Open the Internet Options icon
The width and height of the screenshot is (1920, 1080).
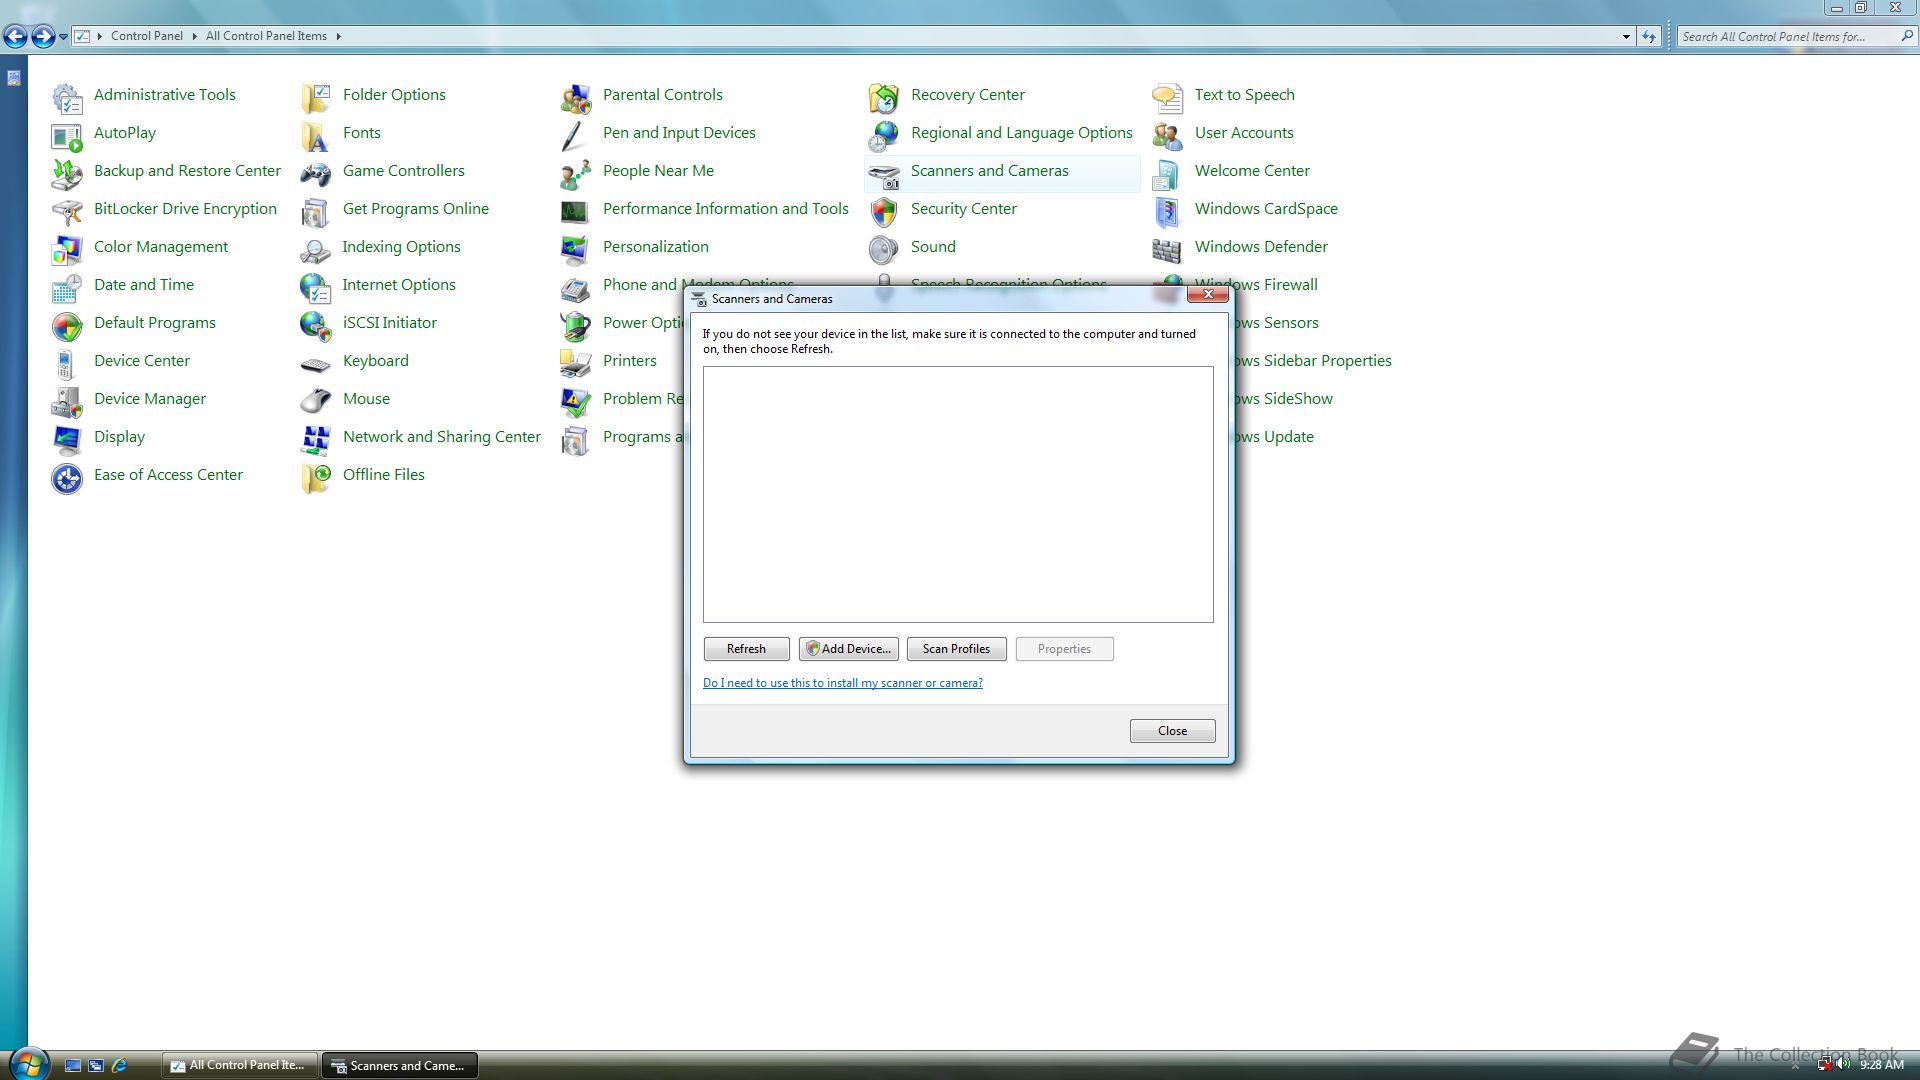tap(316, 287)
